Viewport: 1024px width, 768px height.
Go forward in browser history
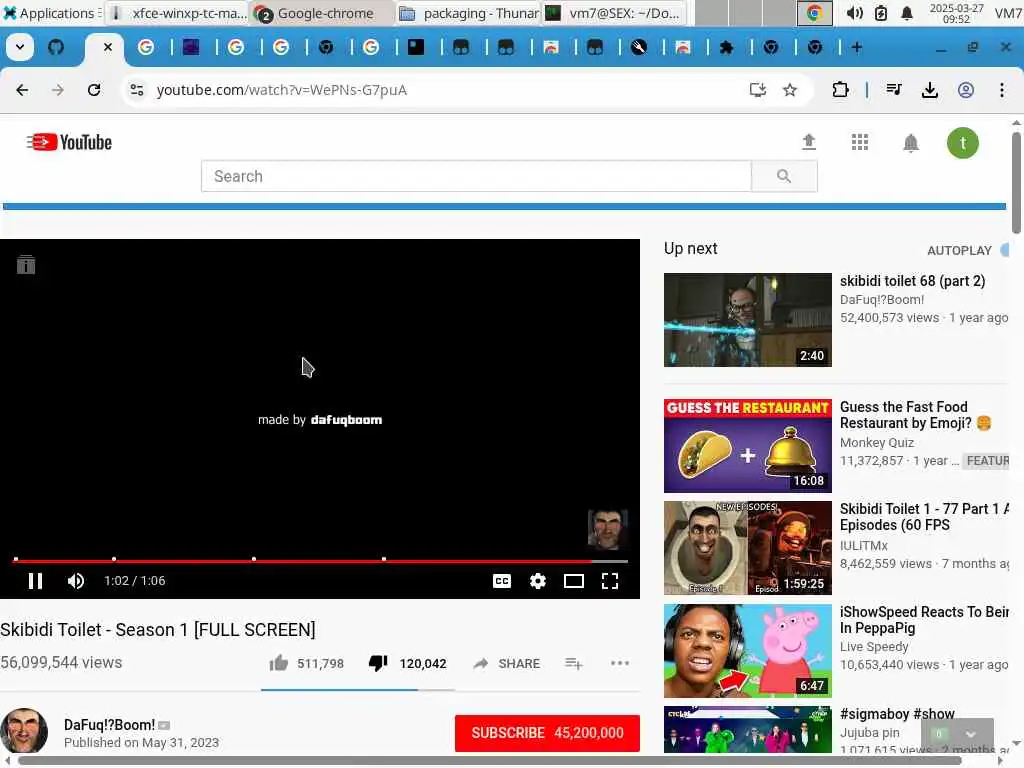58,90
